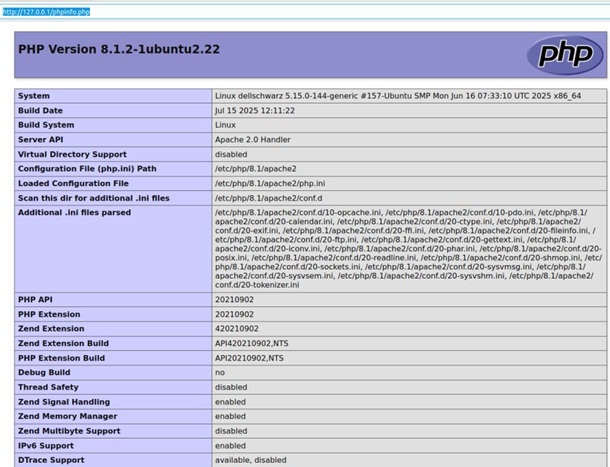Select the Zend Signal Handling label
The image size is (610, 467).
(x=64, y=402)
